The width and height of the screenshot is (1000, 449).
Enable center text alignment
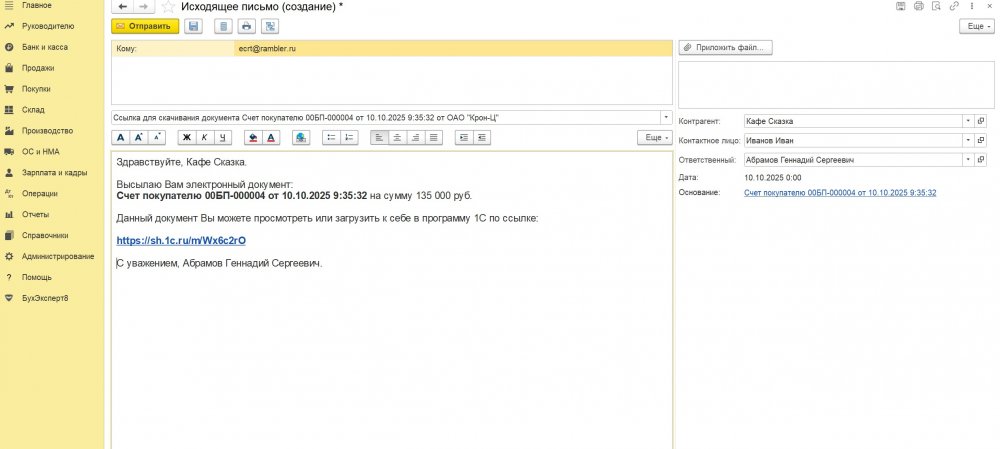397,137
